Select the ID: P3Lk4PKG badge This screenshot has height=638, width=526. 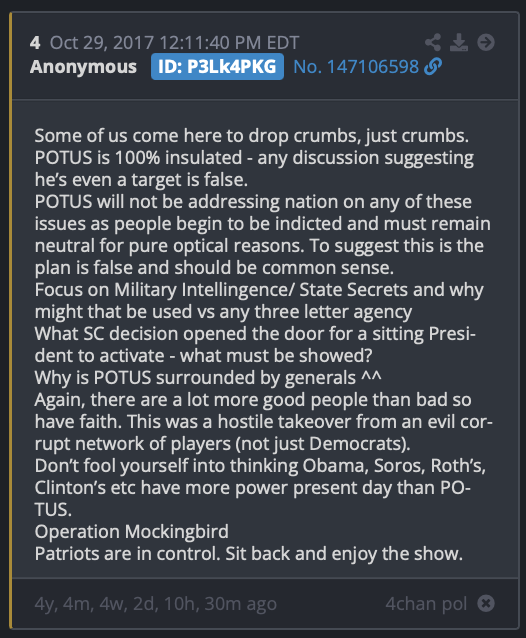217,67
